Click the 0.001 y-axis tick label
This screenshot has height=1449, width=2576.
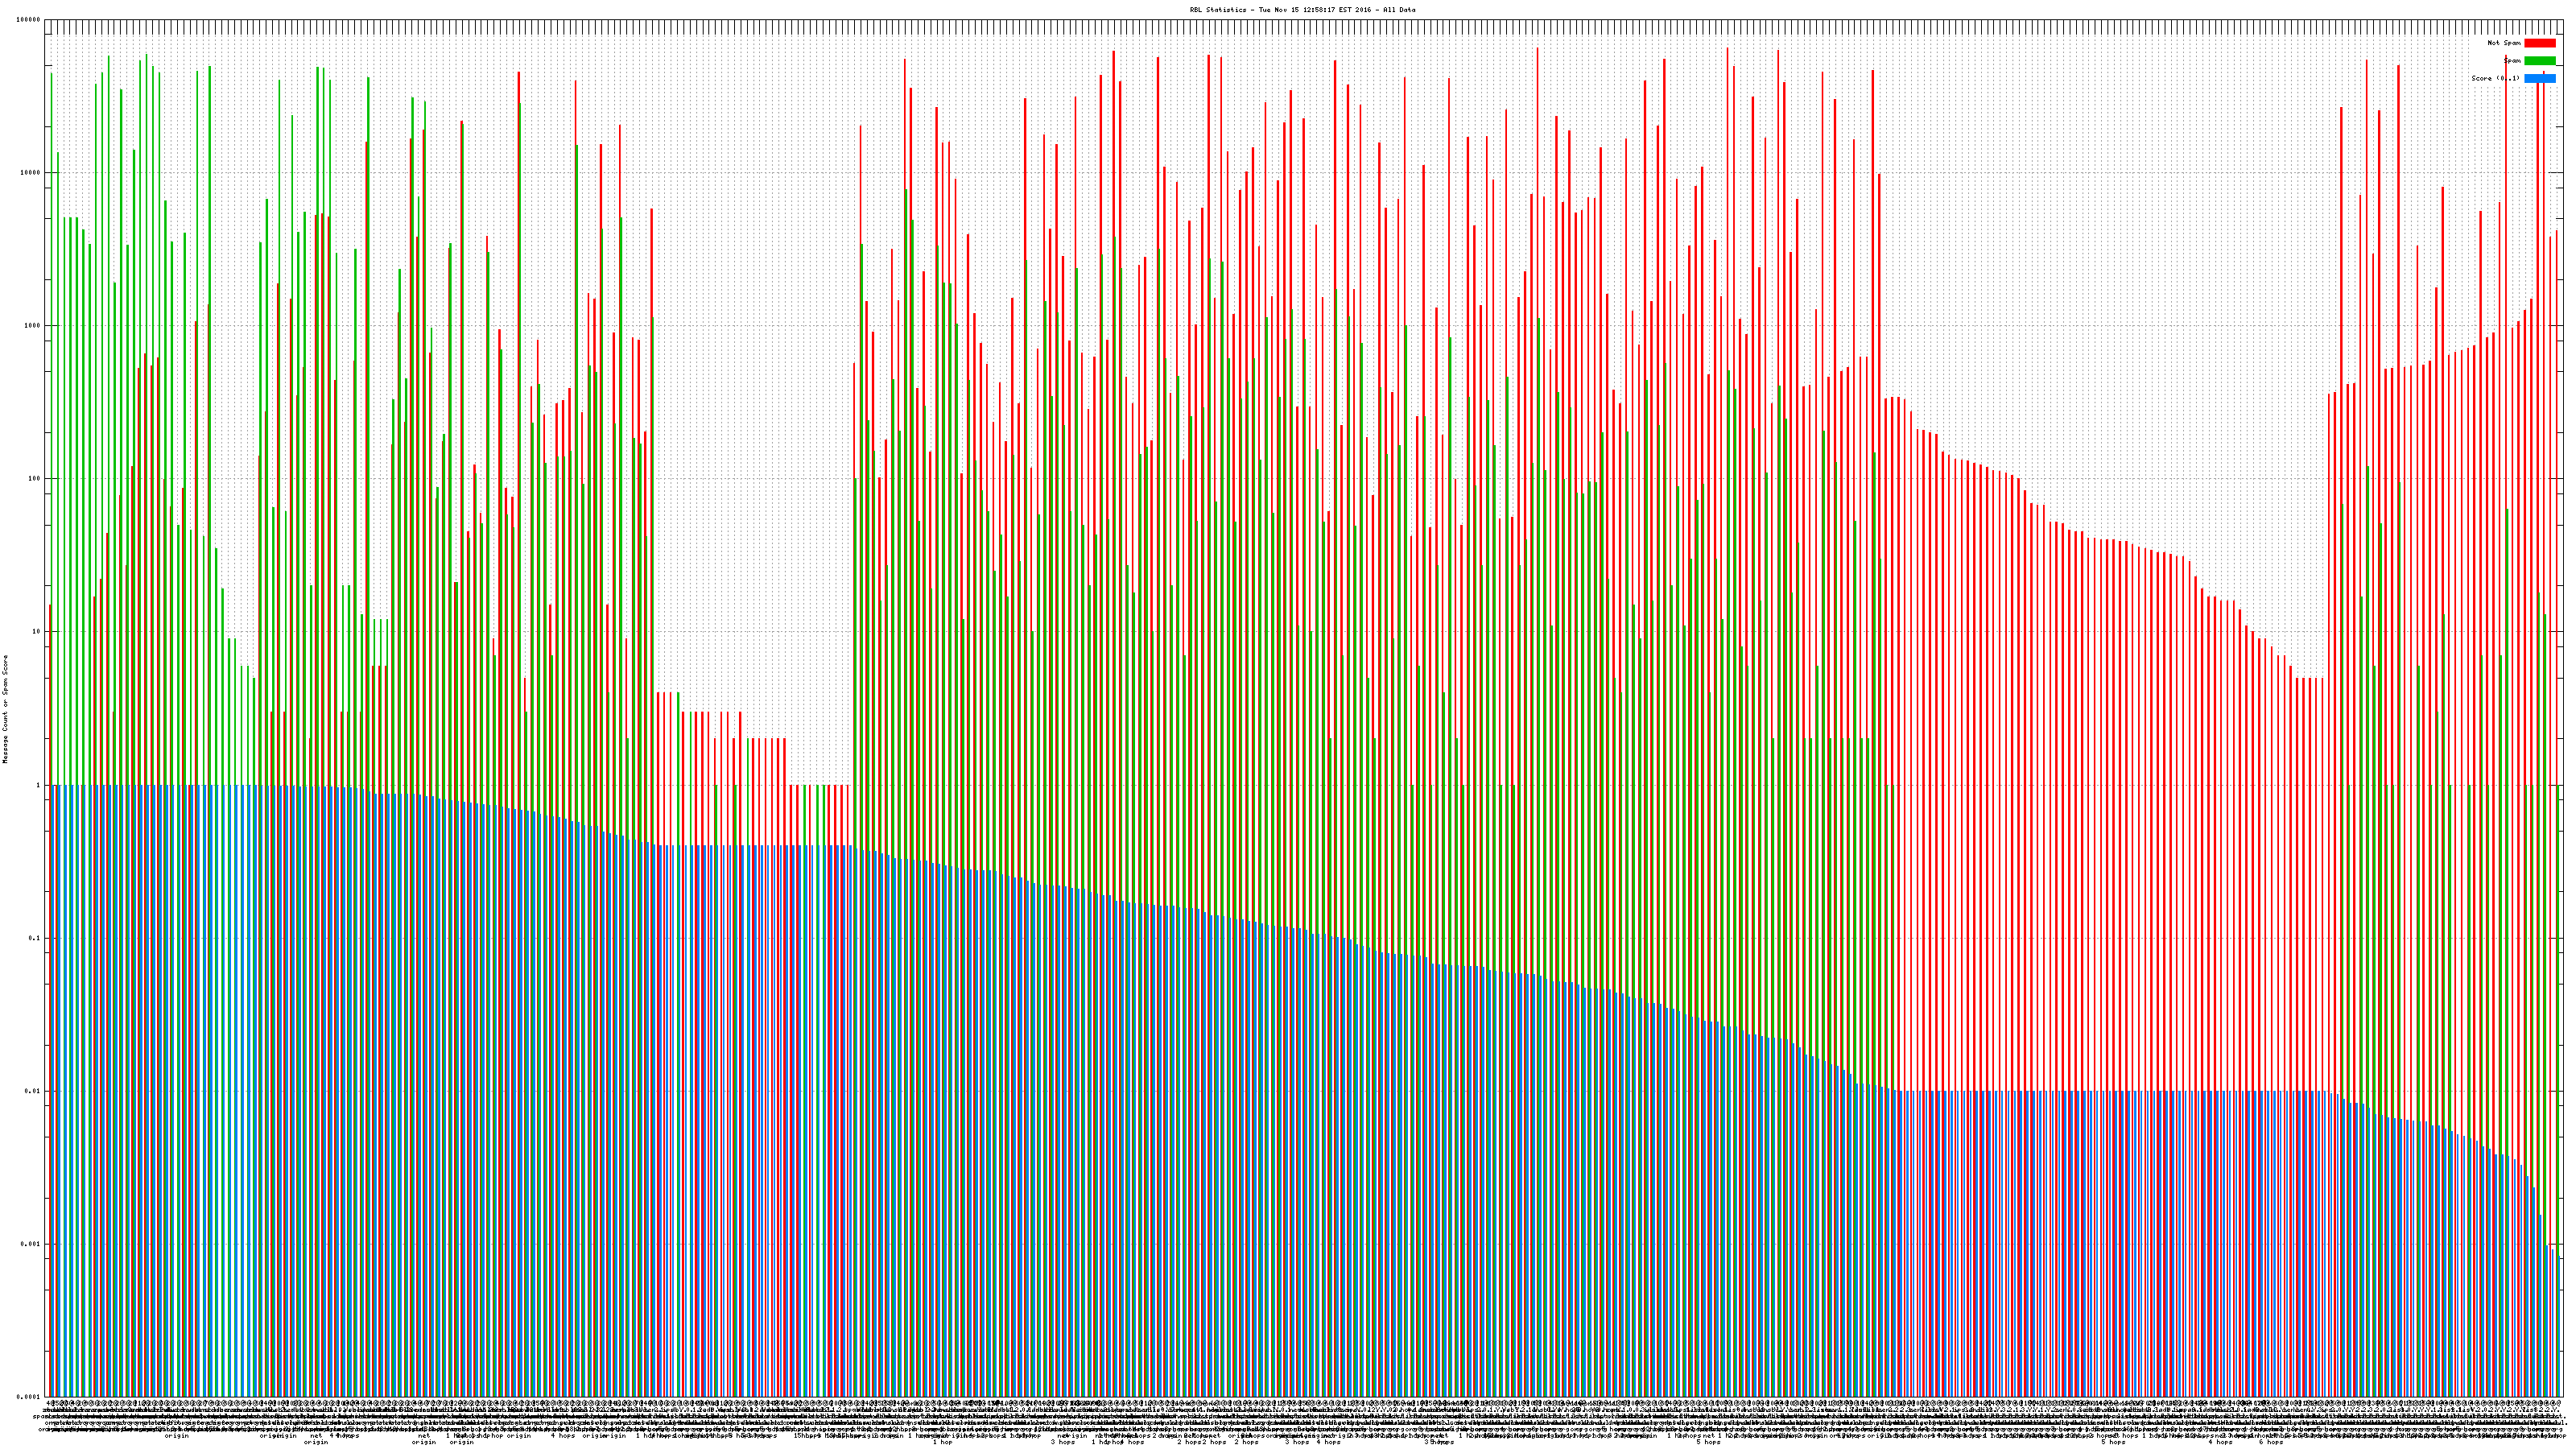(31, 1244)
